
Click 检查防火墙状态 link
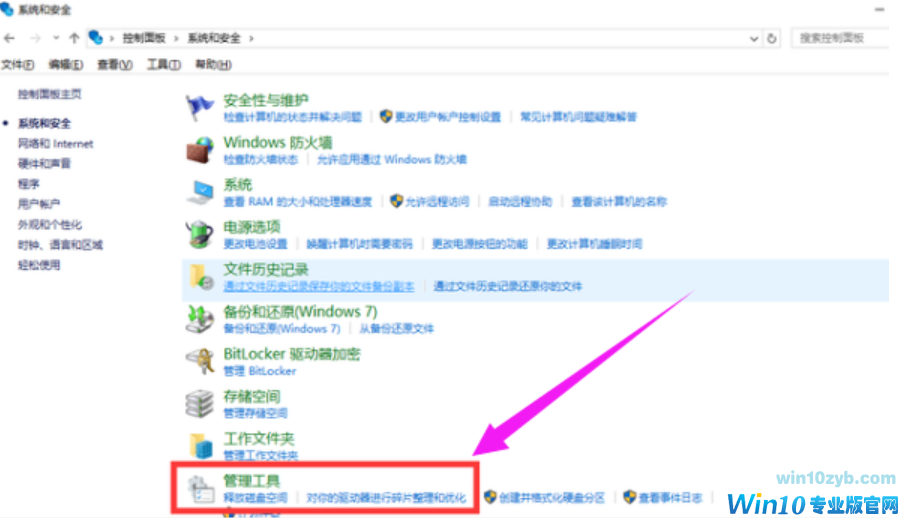(261, 159)
